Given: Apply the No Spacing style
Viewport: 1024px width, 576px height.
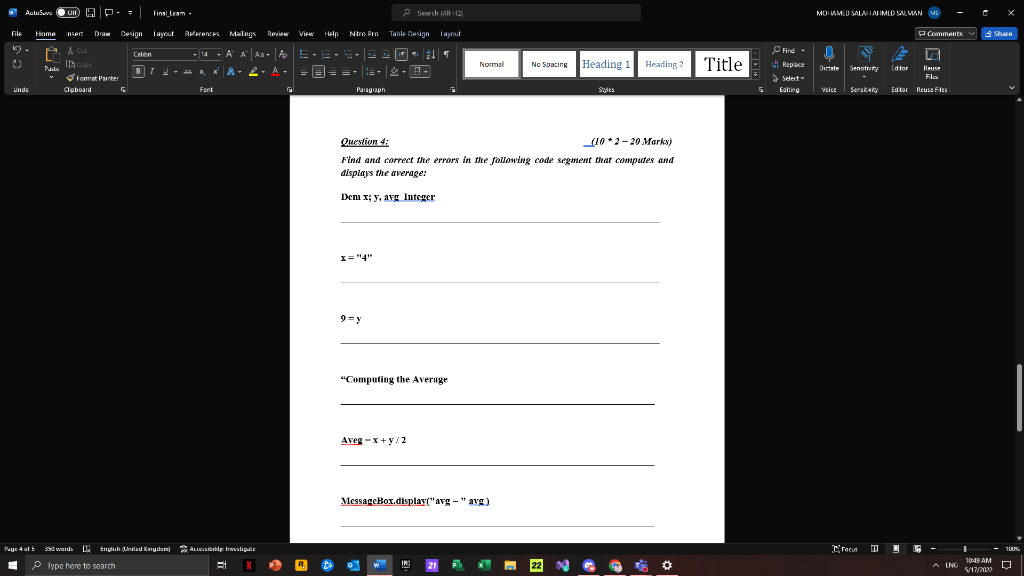Looking at the screenshot, I should [549, 64].
